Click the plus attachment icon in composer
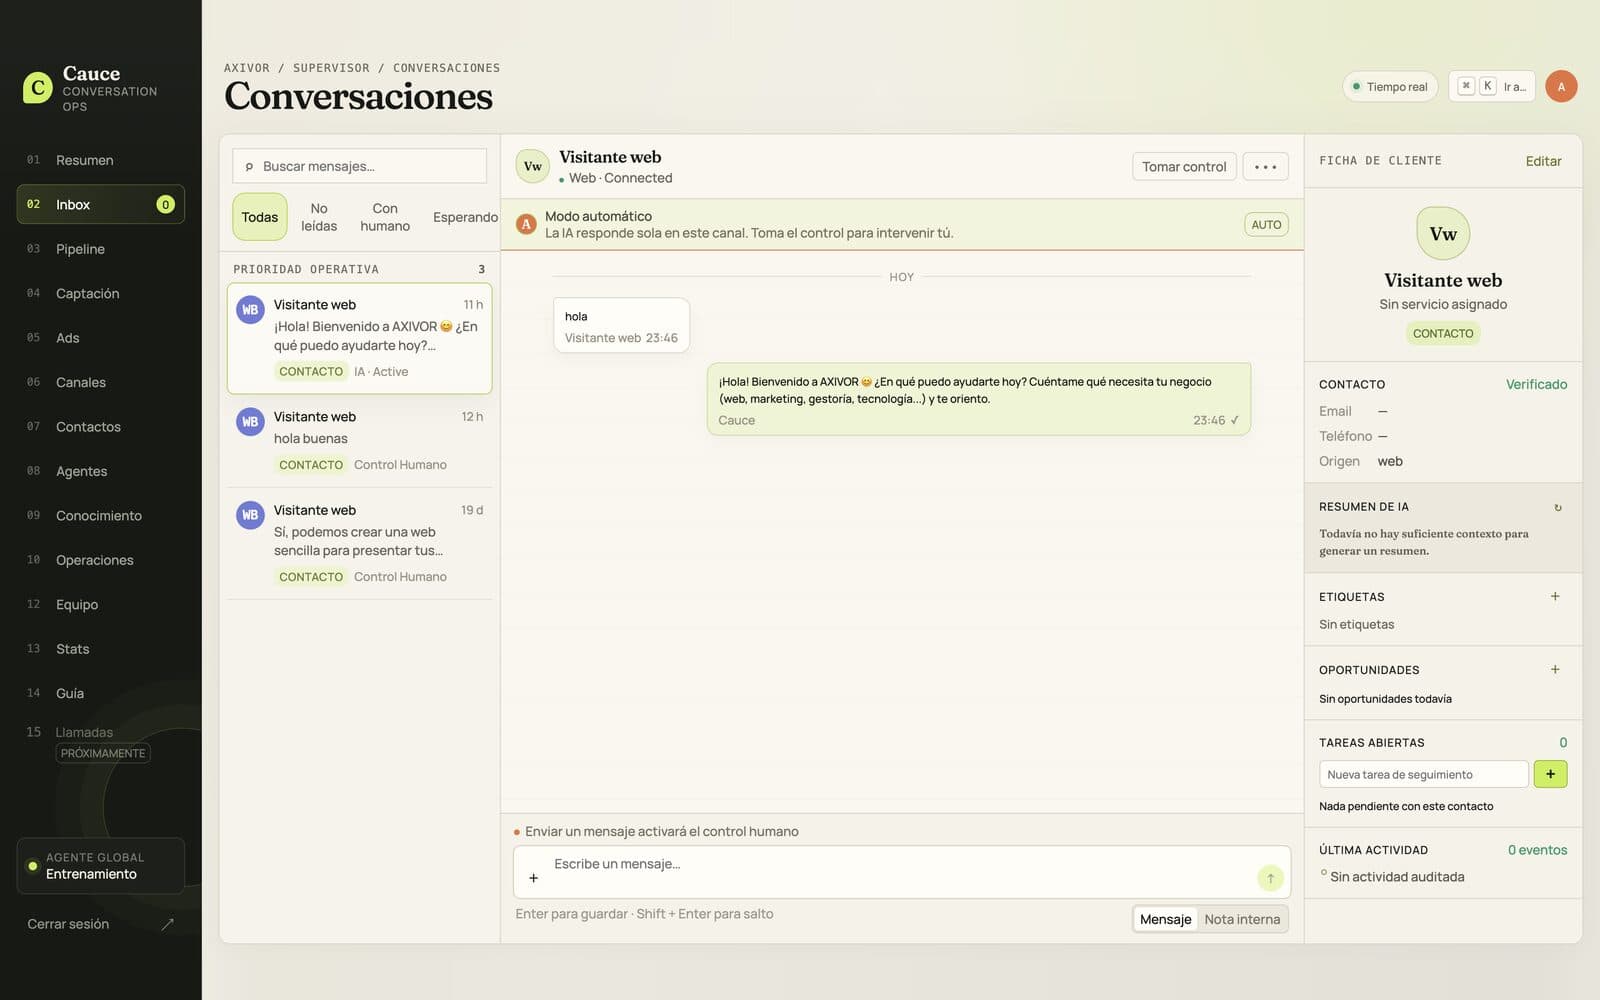 (533, 878)
